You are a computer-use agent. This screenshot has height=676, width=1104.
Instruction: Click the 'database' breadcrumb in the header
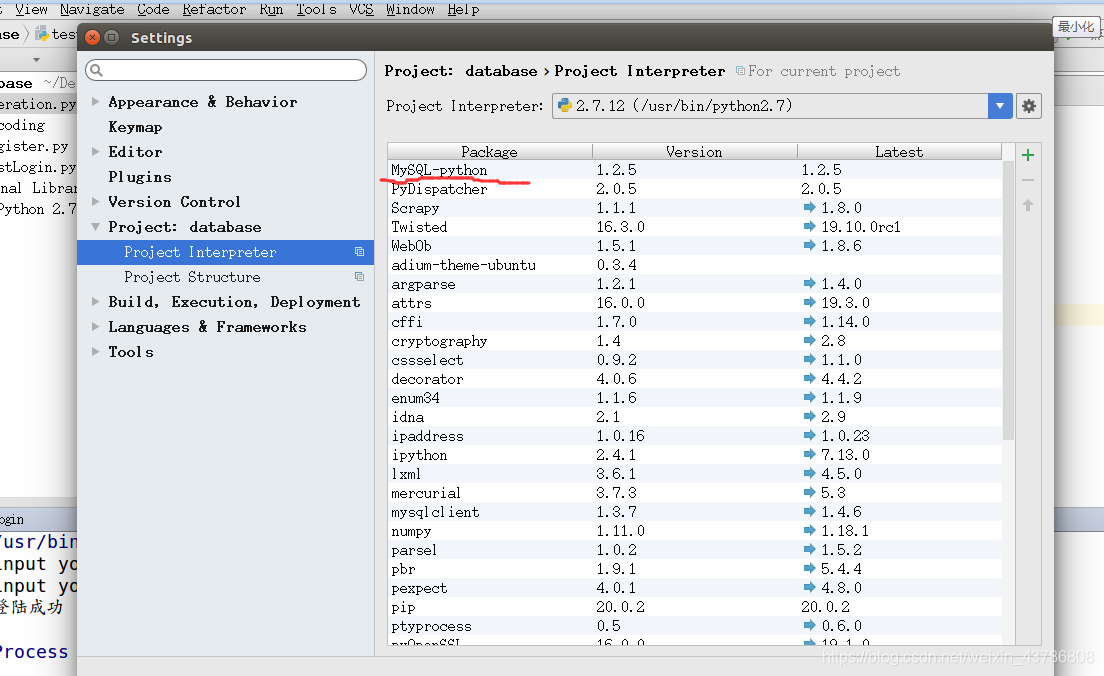coord(501,71)
